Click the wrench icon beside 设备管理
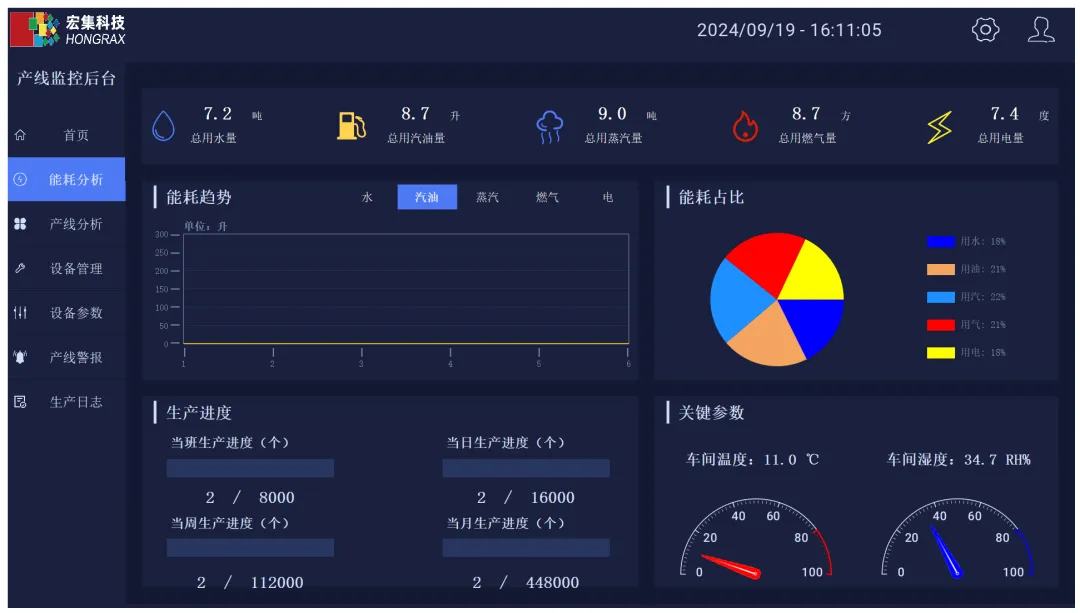 point(21,268)
